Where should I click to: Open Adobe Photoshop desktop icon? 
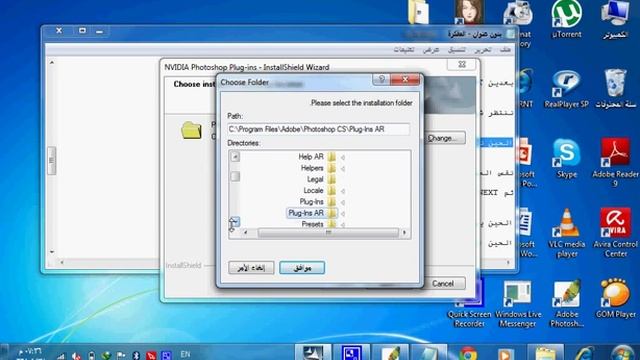point(567,303)
